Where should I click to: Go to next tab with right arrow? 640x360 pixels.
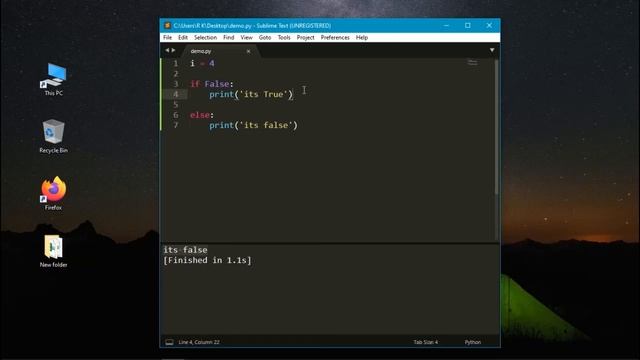point(173,50)
